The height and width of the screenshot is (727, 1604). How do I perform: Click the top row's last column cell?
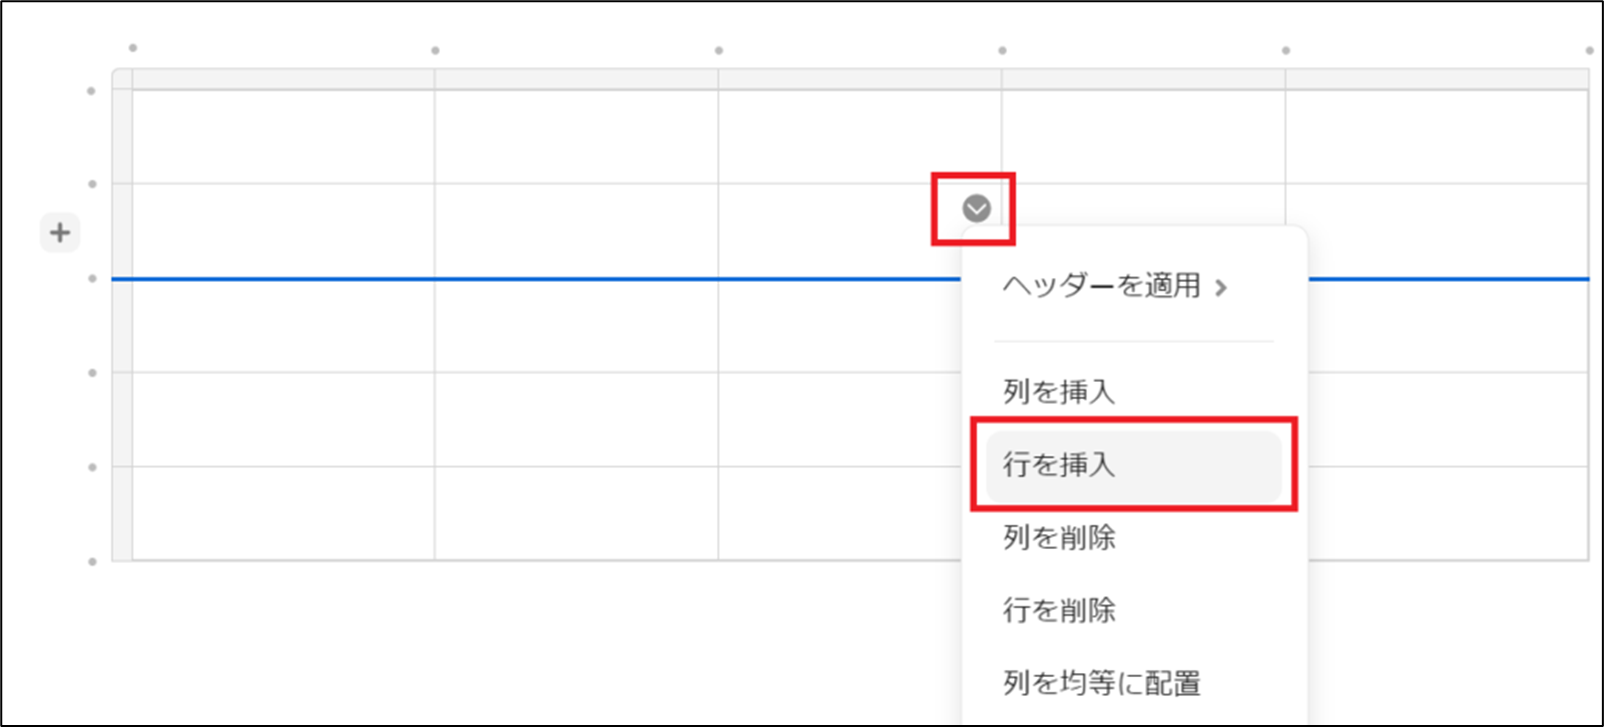(x=1436, y=137)
